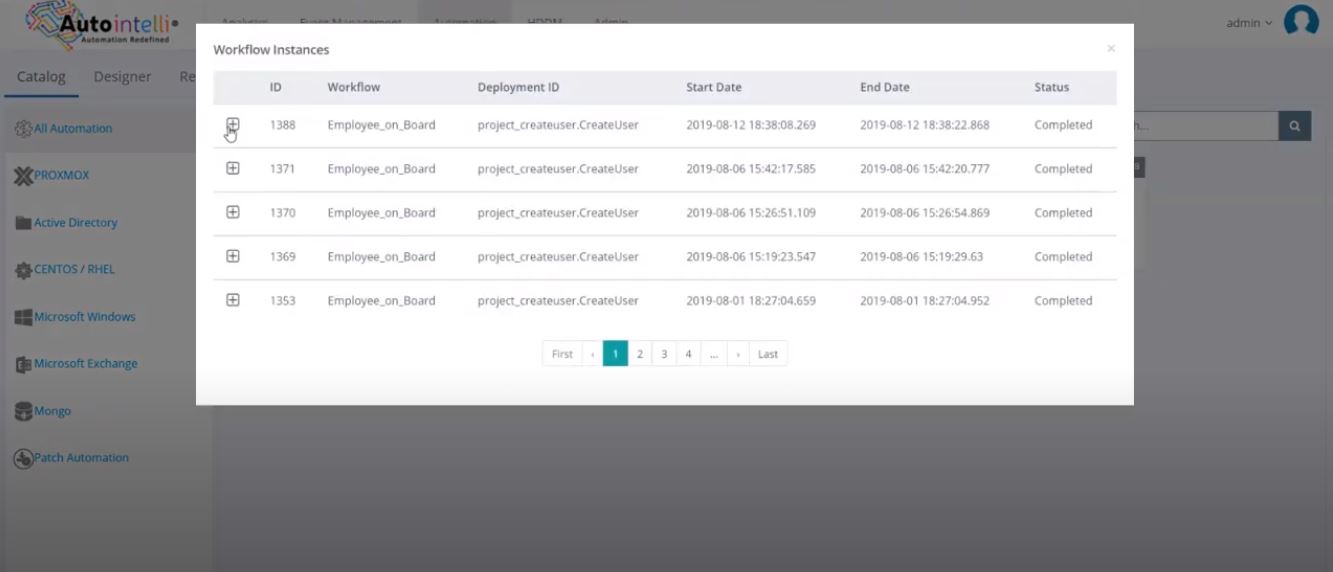Click the search magnifier button

1294,126
